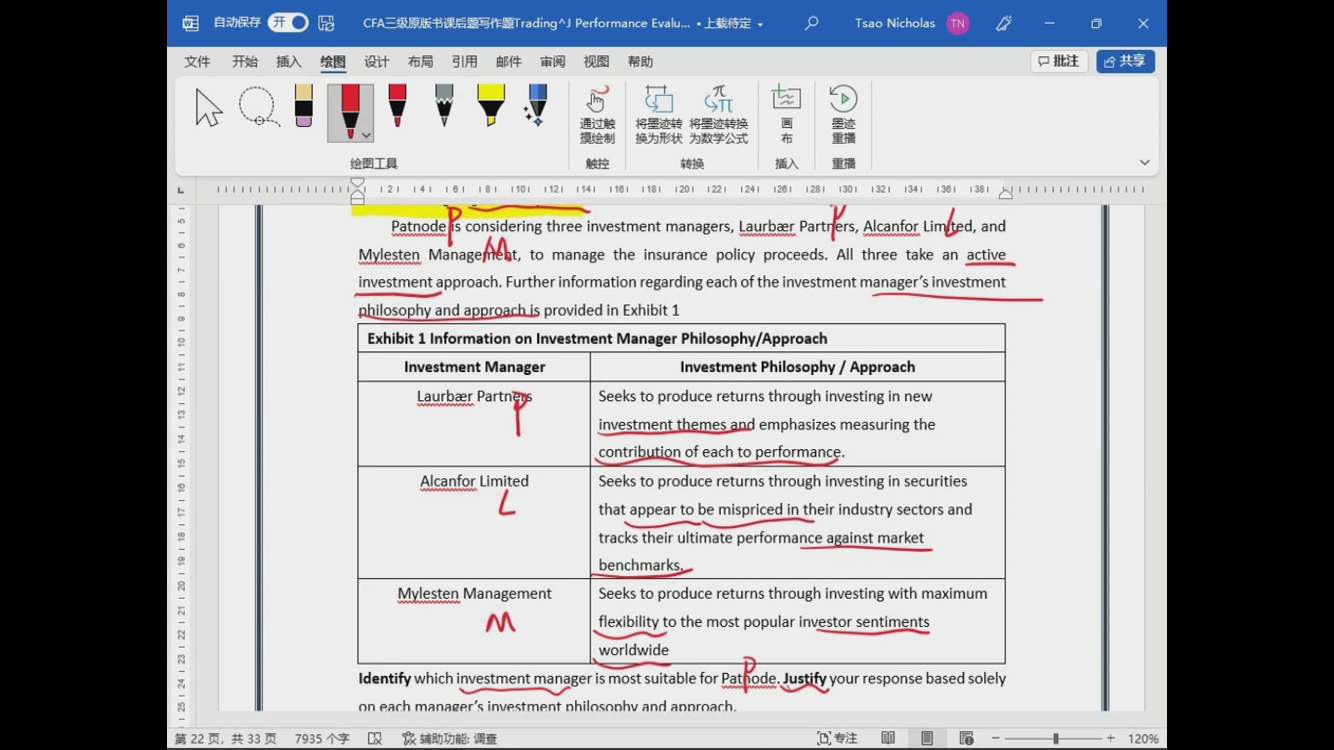
Task: Adjust the zoom slider in status bar
Action: [1055, 738]
